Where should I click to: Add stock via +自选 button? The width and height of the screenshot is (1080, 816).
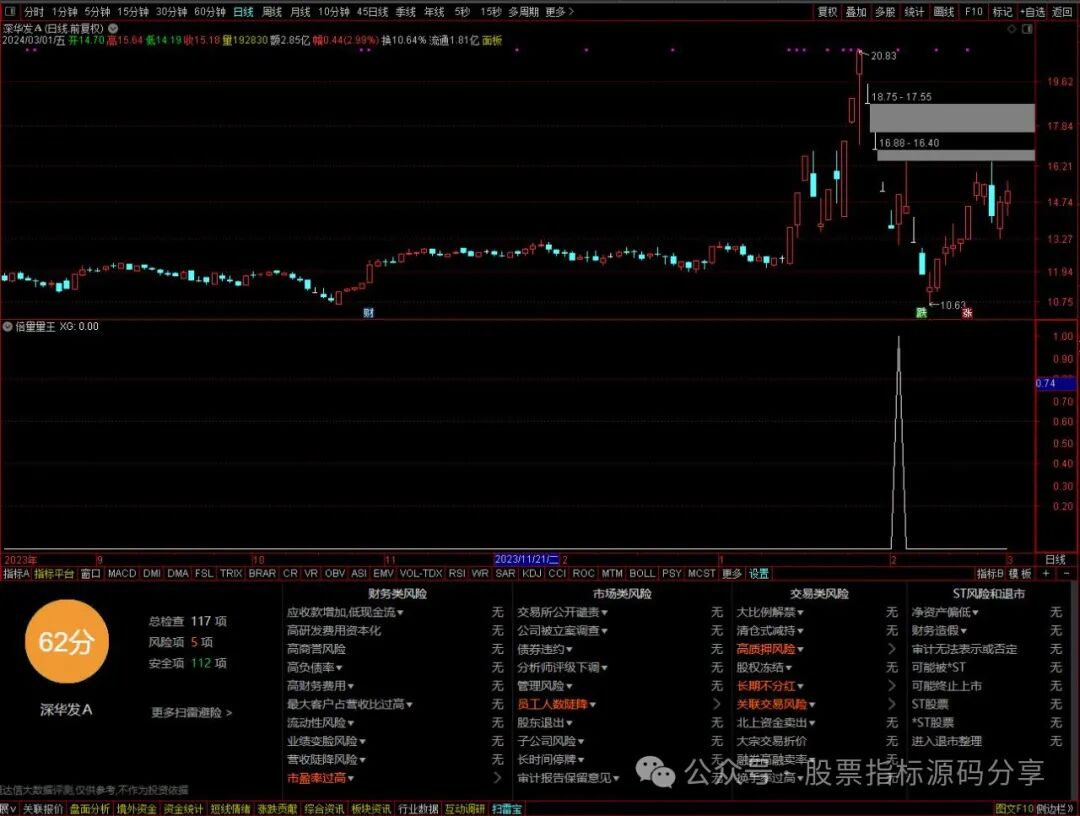point(1032,12)
